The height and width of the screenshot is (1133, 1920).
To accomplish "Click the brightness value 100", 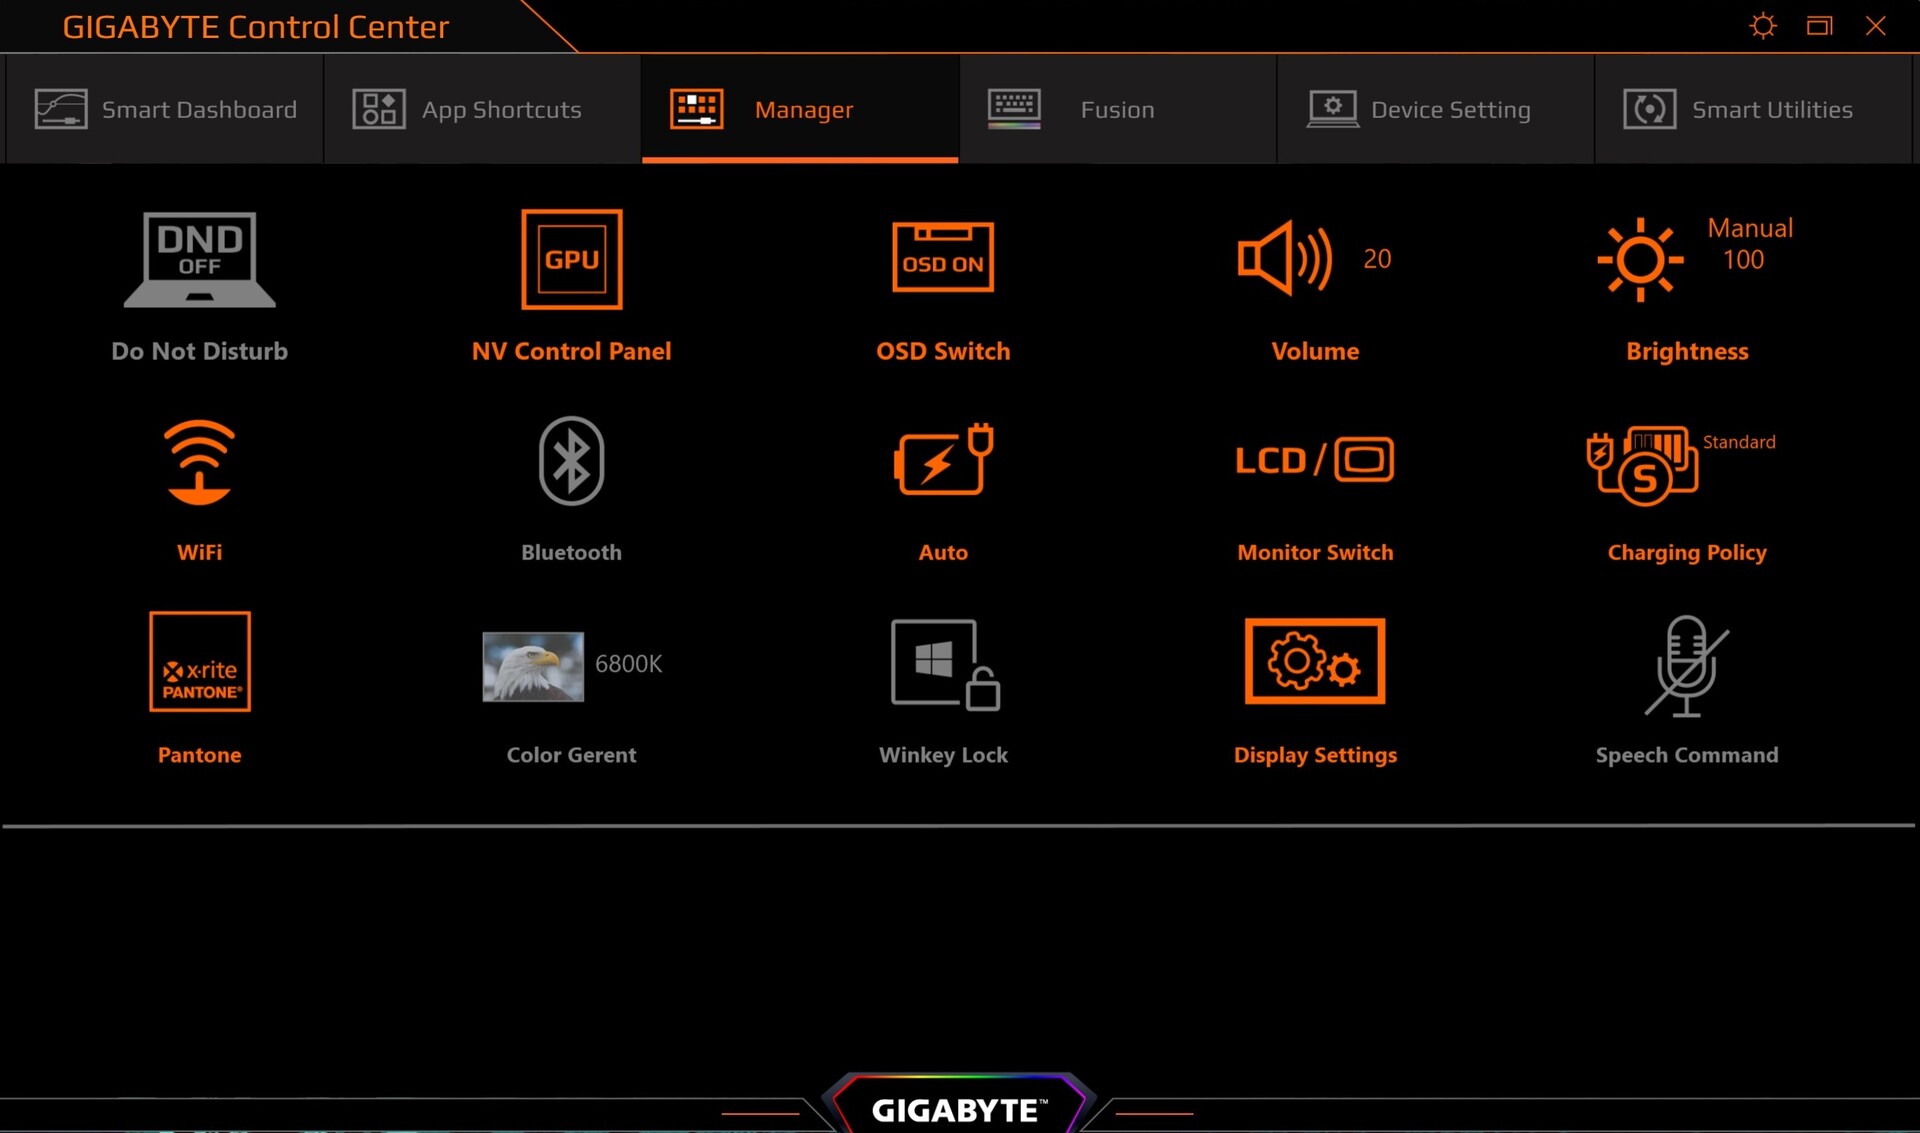I will point(1743,260).
